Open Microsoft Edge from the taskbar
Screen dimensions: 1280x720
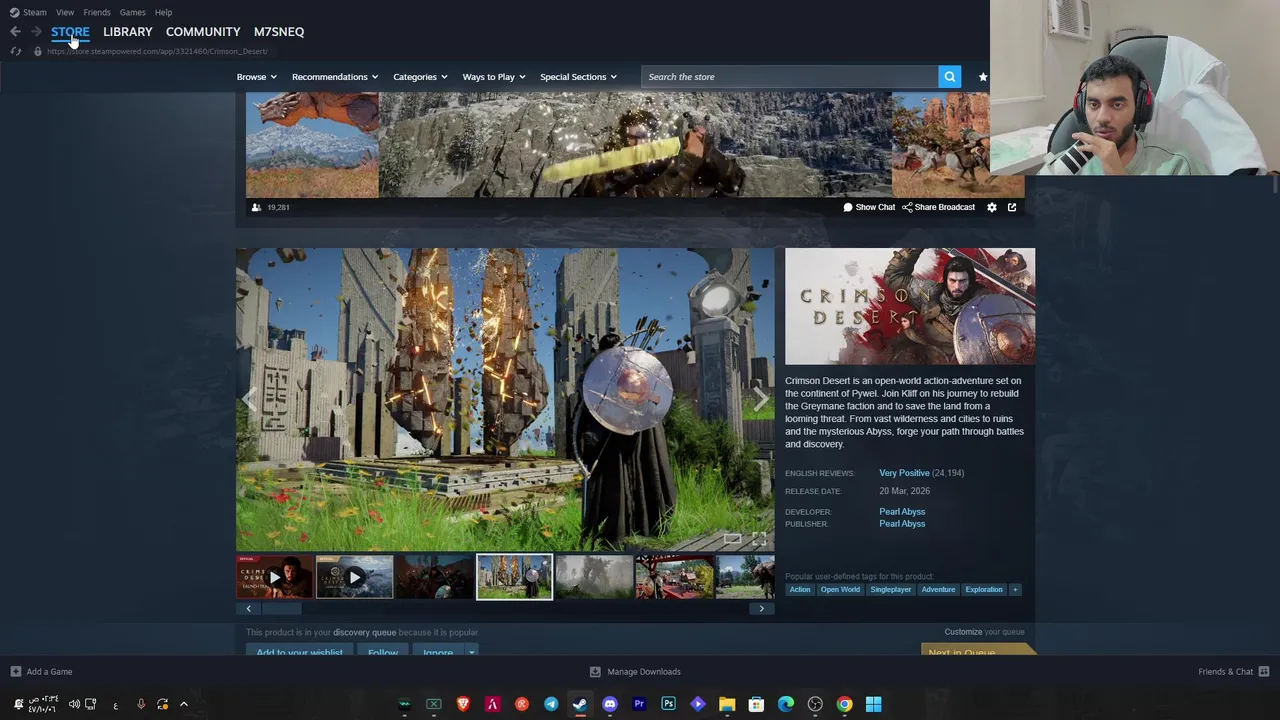[x=786, y=704]
